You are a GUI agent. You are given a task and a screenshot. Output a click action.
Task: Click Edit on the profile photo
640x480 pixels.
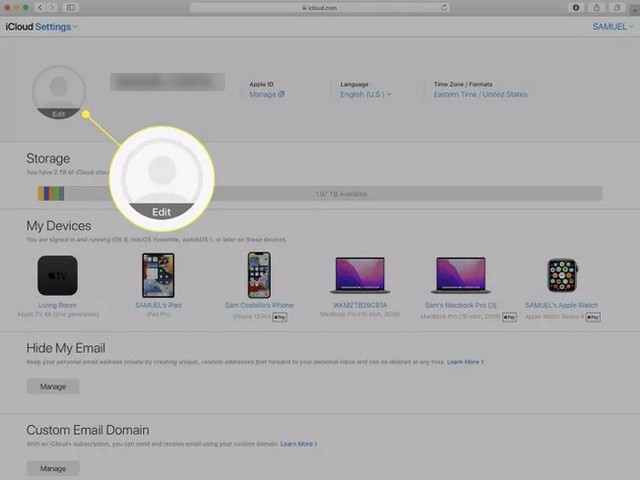[60, 114]
